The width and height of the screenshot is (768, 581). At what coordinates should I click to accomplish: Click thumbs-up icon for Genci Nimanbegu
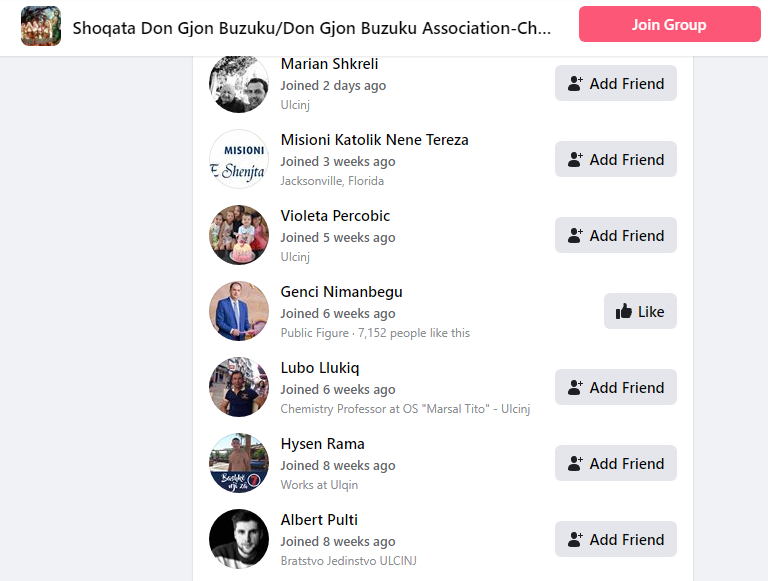pyautogui.click(x=624, y=312)
